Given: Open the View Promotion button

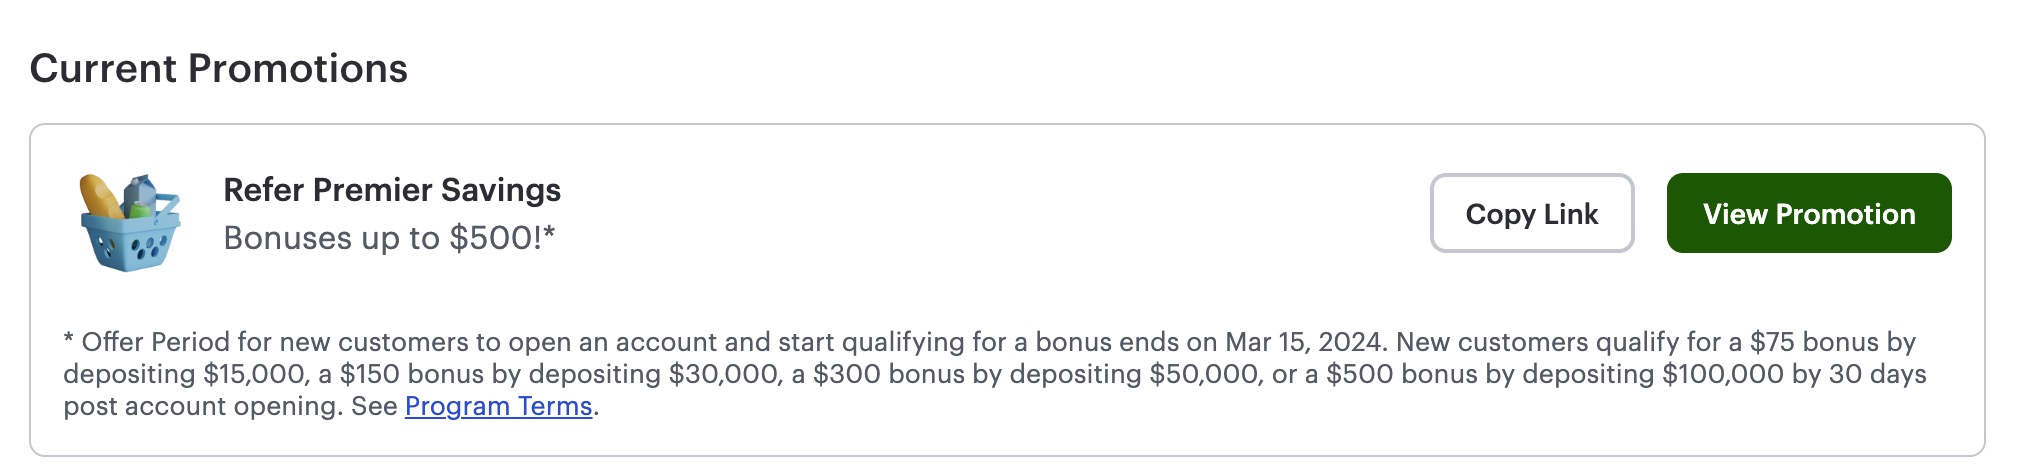Looking at the screenshot, I should tap(1808, 214).
